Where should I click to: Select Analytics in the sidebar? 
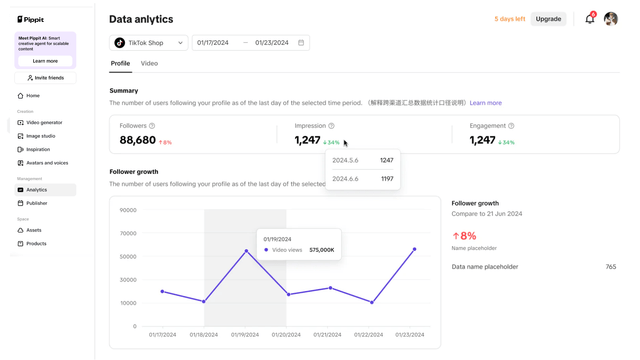click(45, 190)
